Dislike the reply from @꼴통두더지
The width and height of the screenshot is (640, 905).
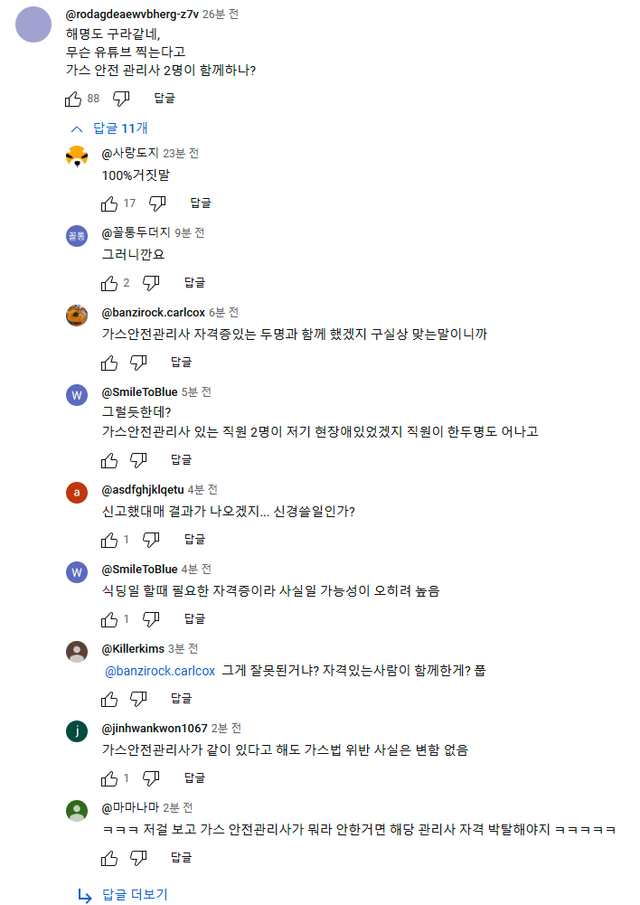tap(151, 282)
